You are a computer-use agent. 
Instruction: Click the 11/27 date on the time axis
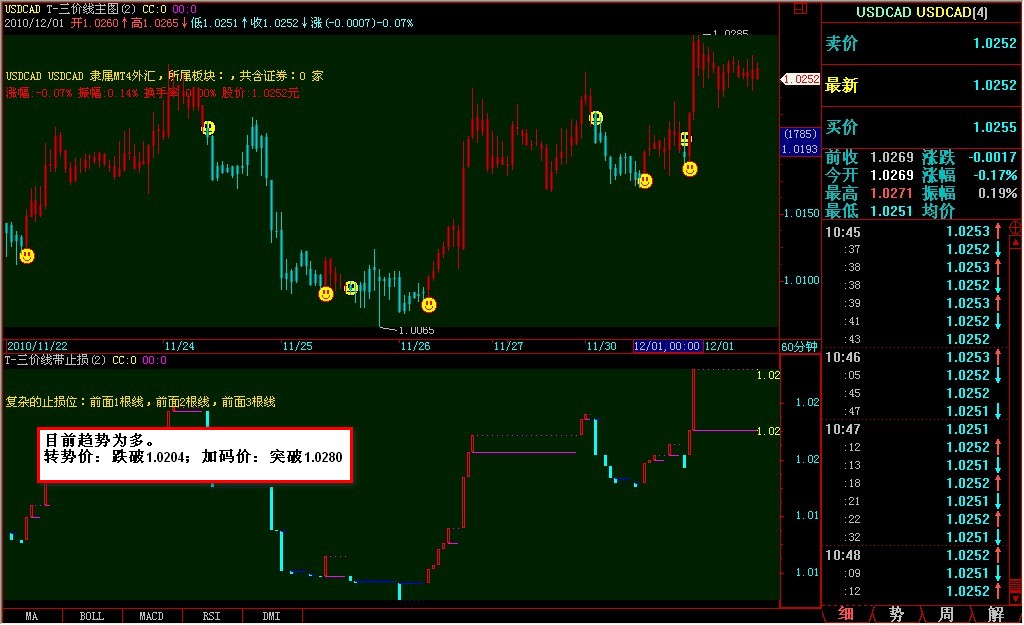tap(508, 346)
